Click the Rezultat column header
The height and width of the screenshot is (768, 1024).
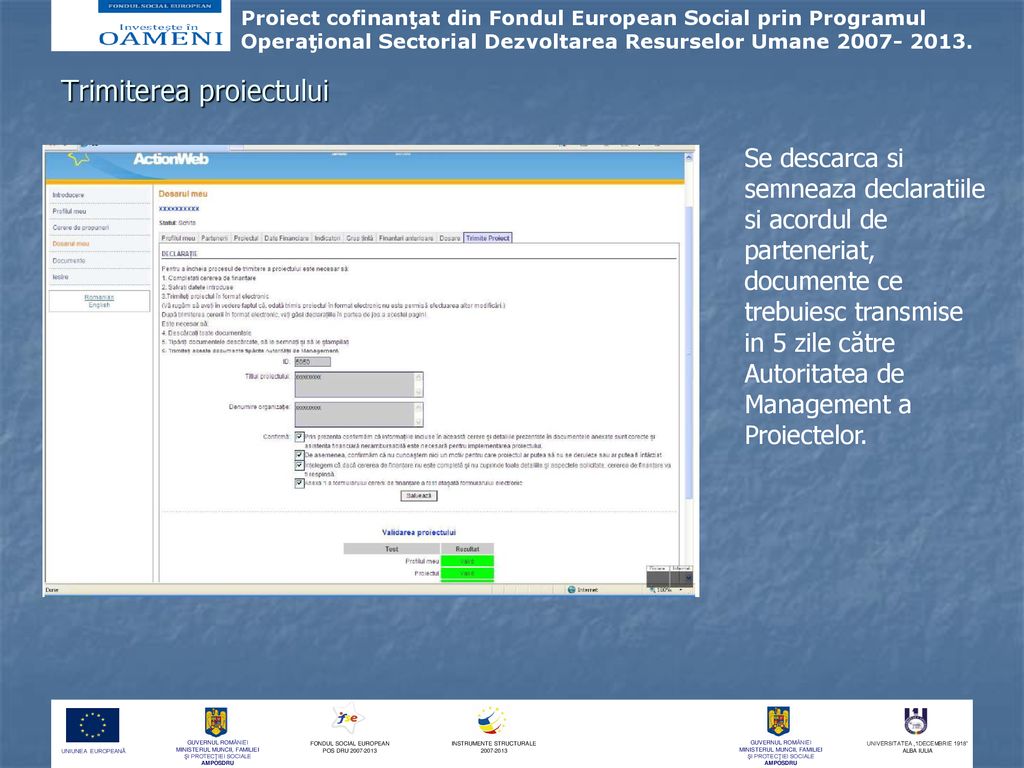[x=468, y=549]
